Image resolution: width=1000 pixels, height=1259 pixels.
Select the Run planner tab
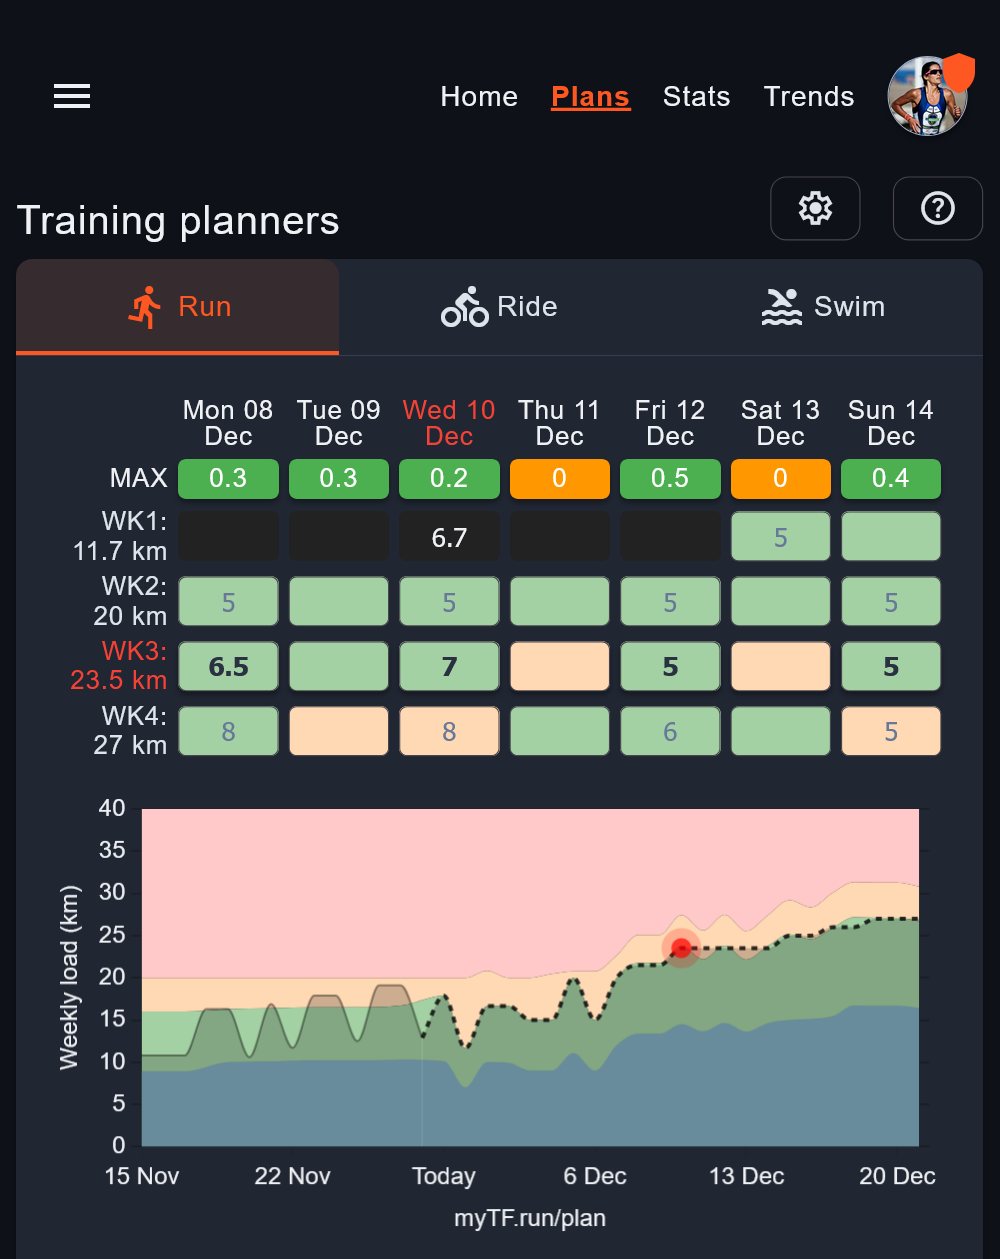click(x=178, y=307)
